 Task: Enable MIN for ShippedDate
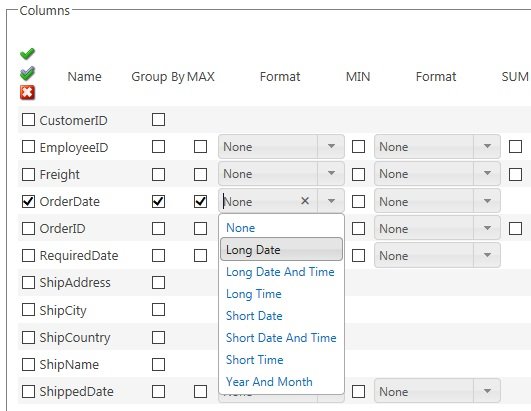358,392
